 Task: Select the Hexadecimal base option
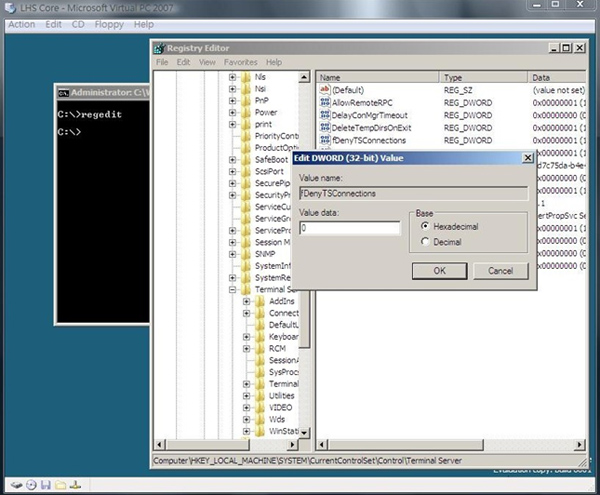[x=426, y=227]
